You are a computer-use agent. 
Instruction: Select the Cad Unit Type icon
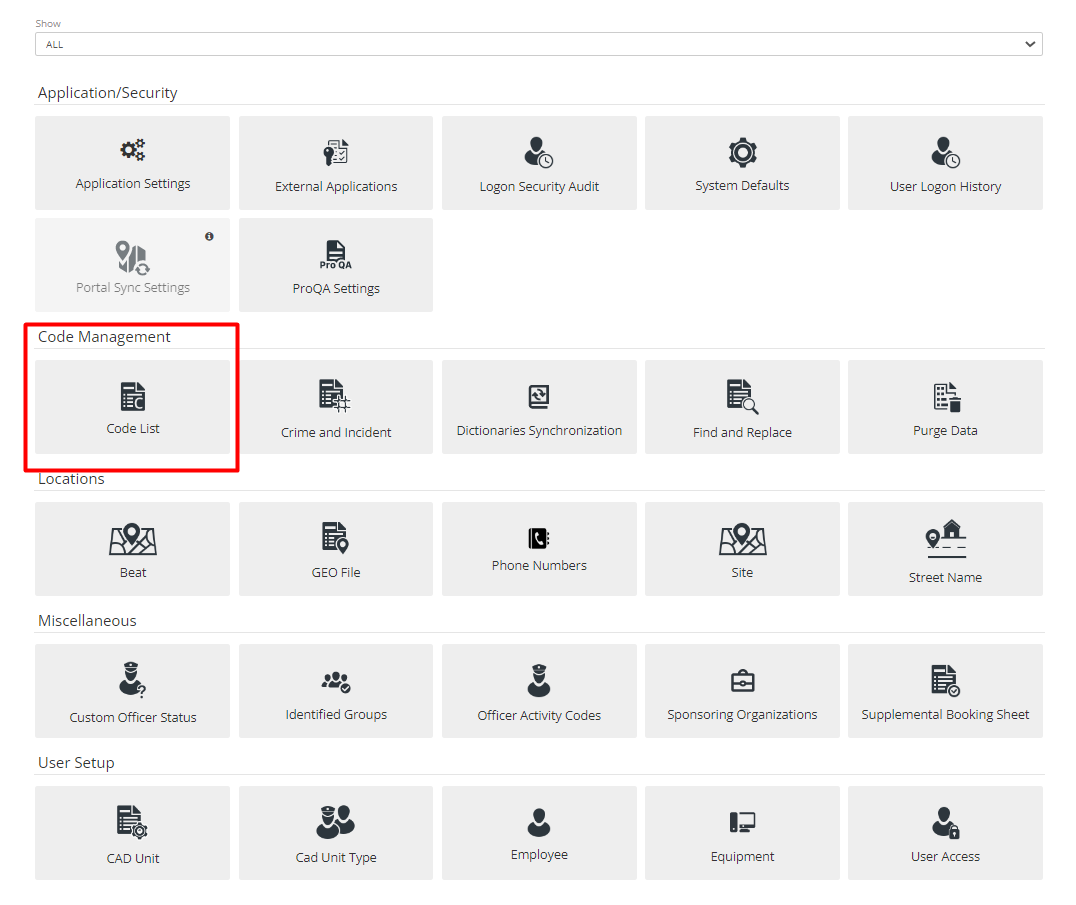pyautogui.click(x=335, y=833)
